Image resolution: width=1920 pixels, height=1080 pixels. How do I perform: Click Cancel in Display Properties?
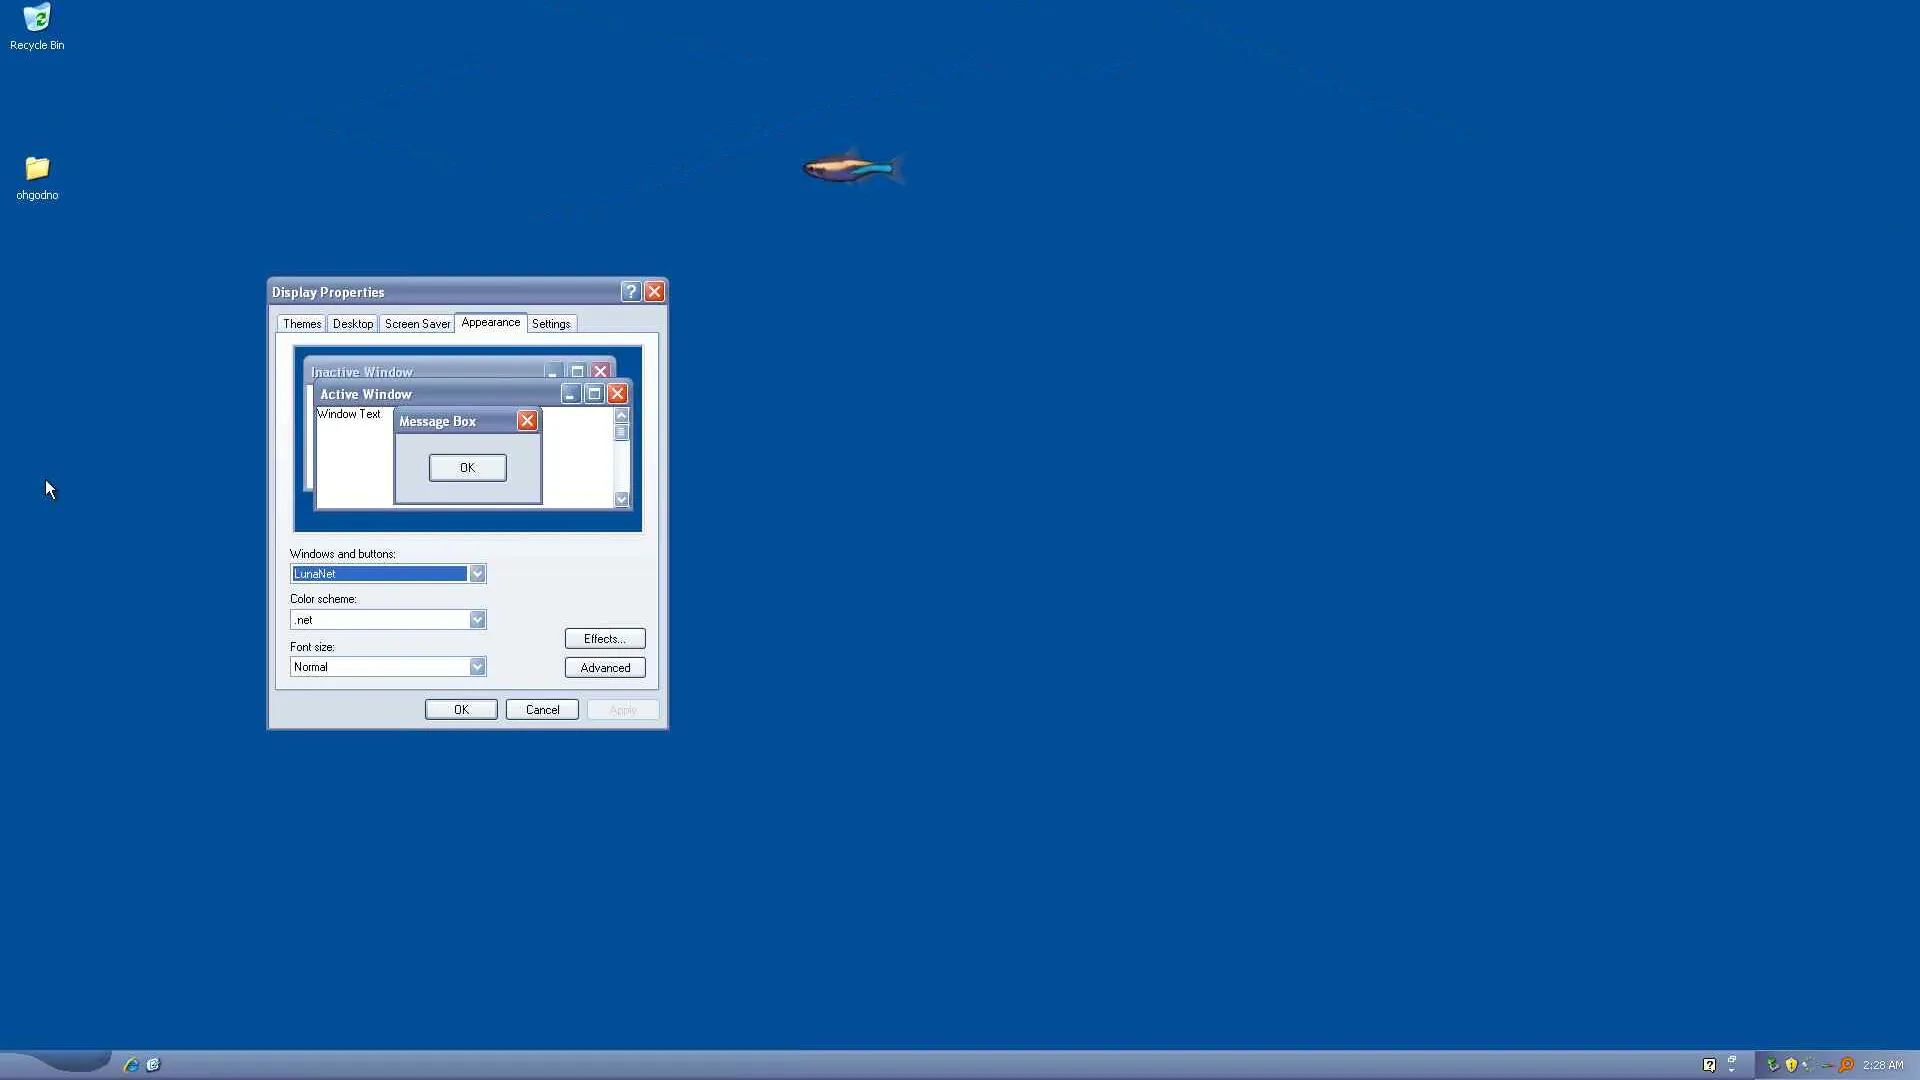542,710
